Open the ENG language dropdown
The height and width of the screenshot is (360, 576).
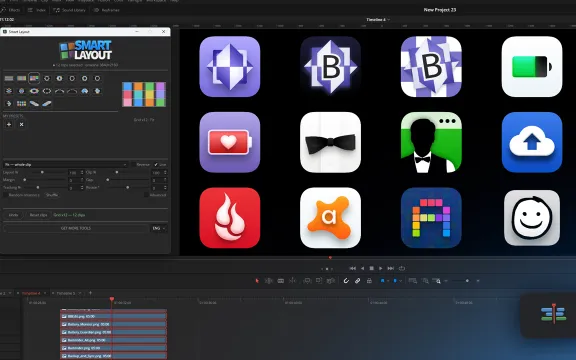pos(159,228)
